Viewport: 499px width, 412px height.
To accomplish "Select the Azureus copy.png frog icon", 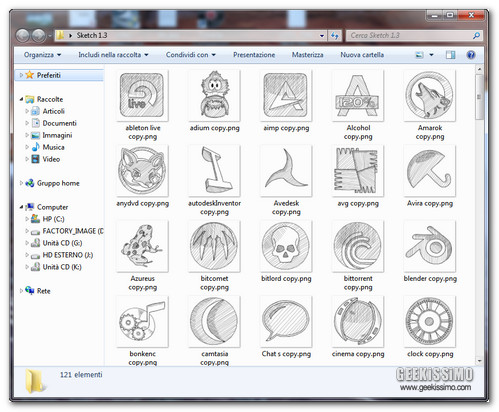I will pos(142,246).
